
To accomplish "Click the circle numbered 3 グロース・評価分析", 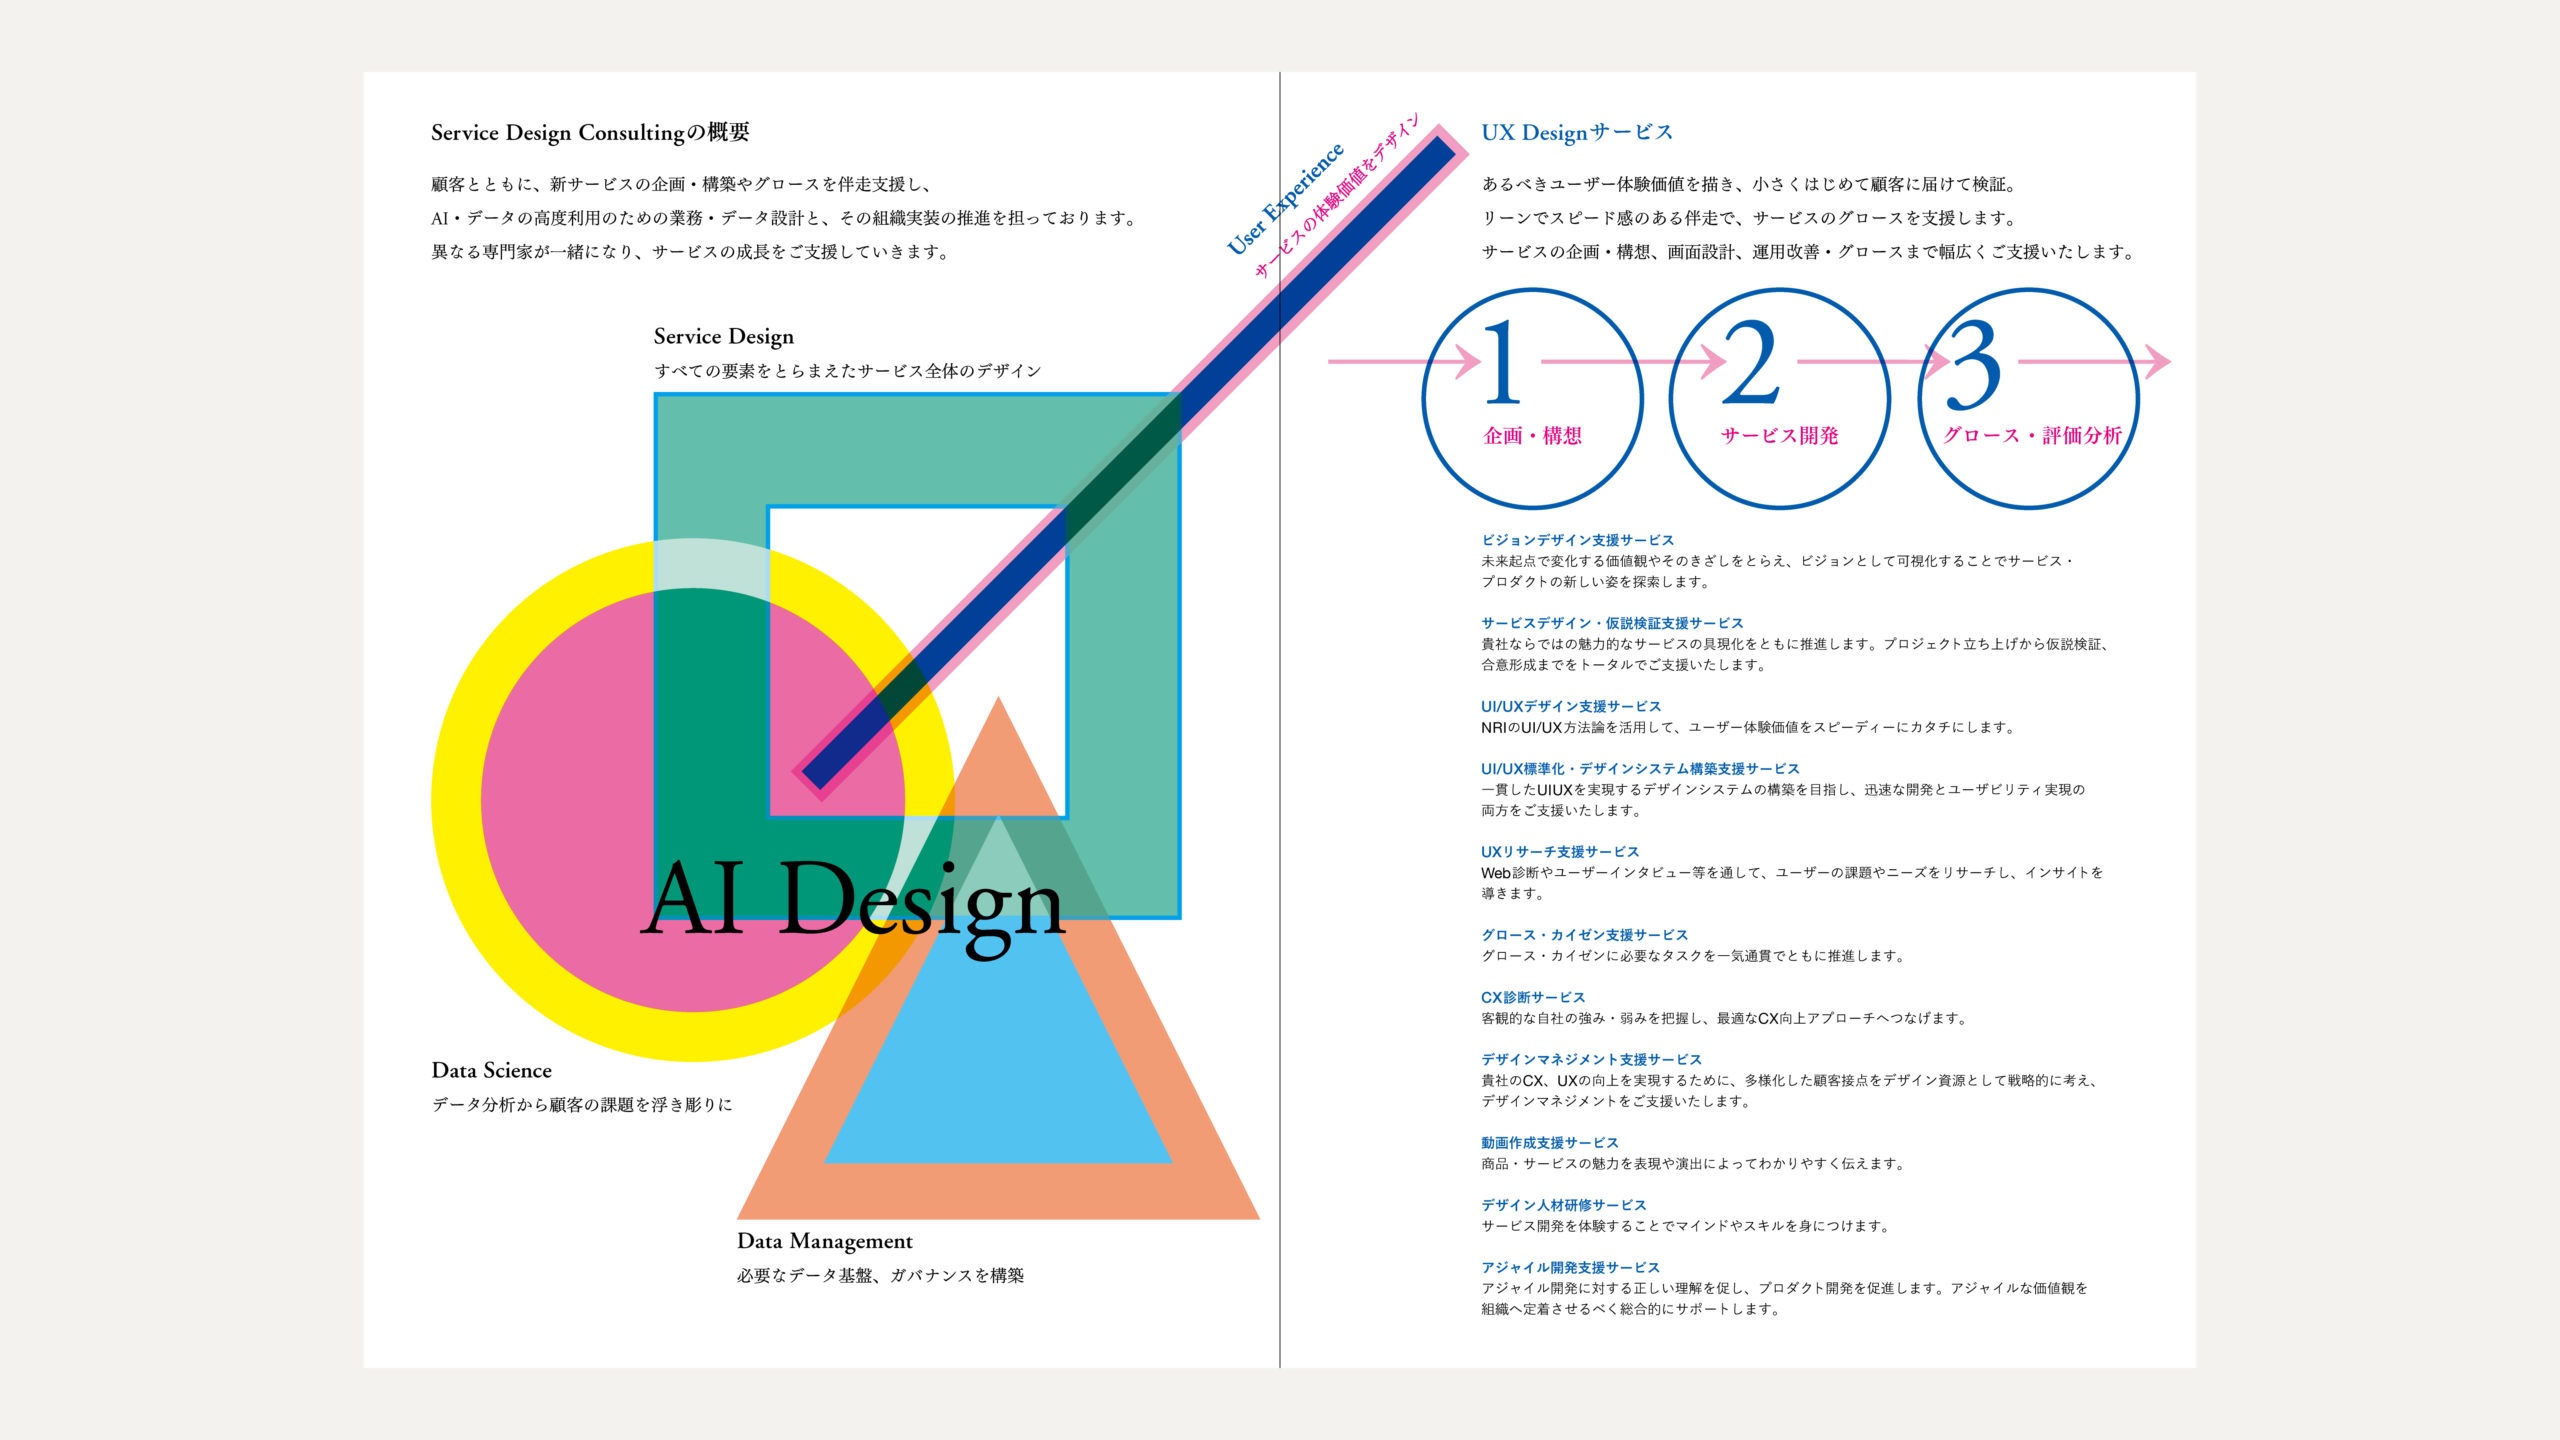I will click(x=2028, y=398).
